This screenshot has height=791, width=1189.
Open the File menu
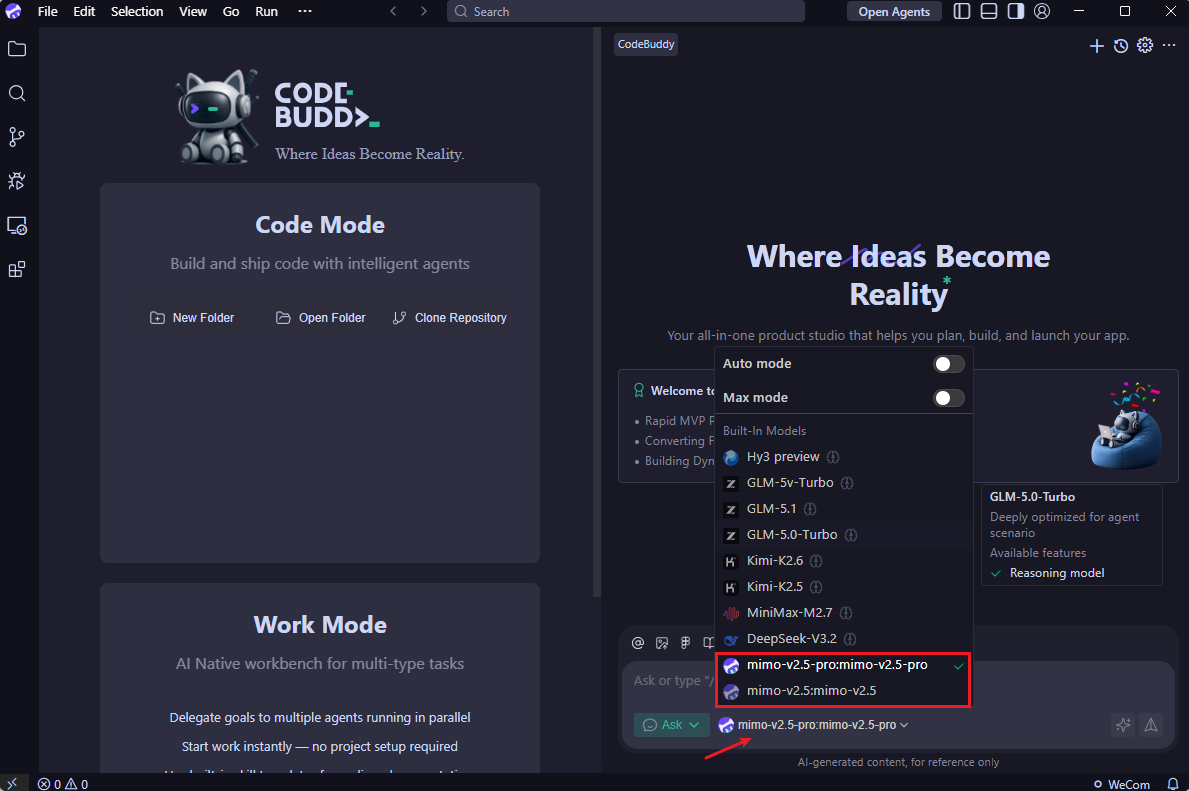point(48,11)
